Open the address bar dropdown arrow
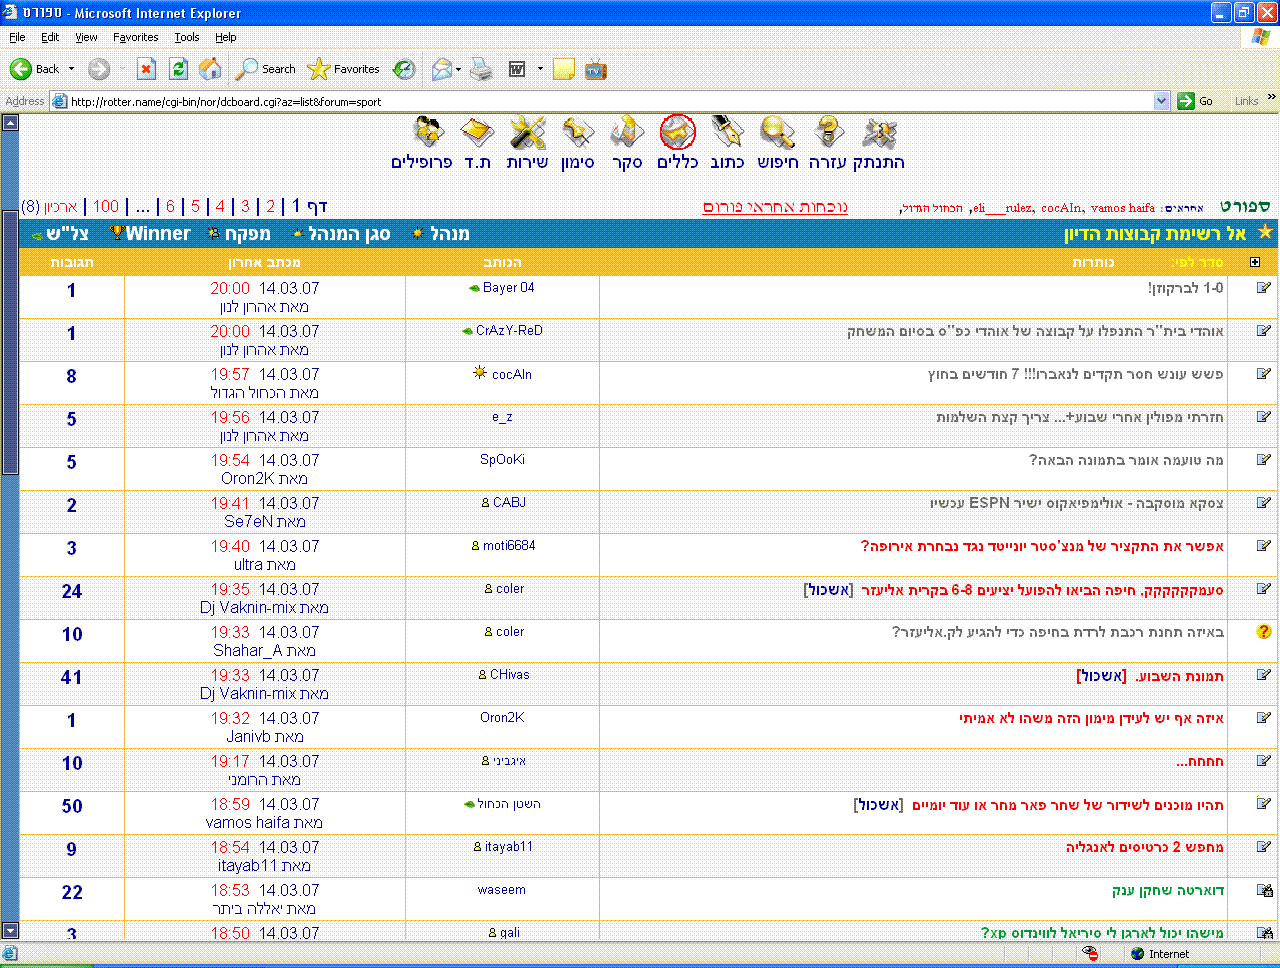The width and height of the screenshot is (1280, 968). 1161,101
